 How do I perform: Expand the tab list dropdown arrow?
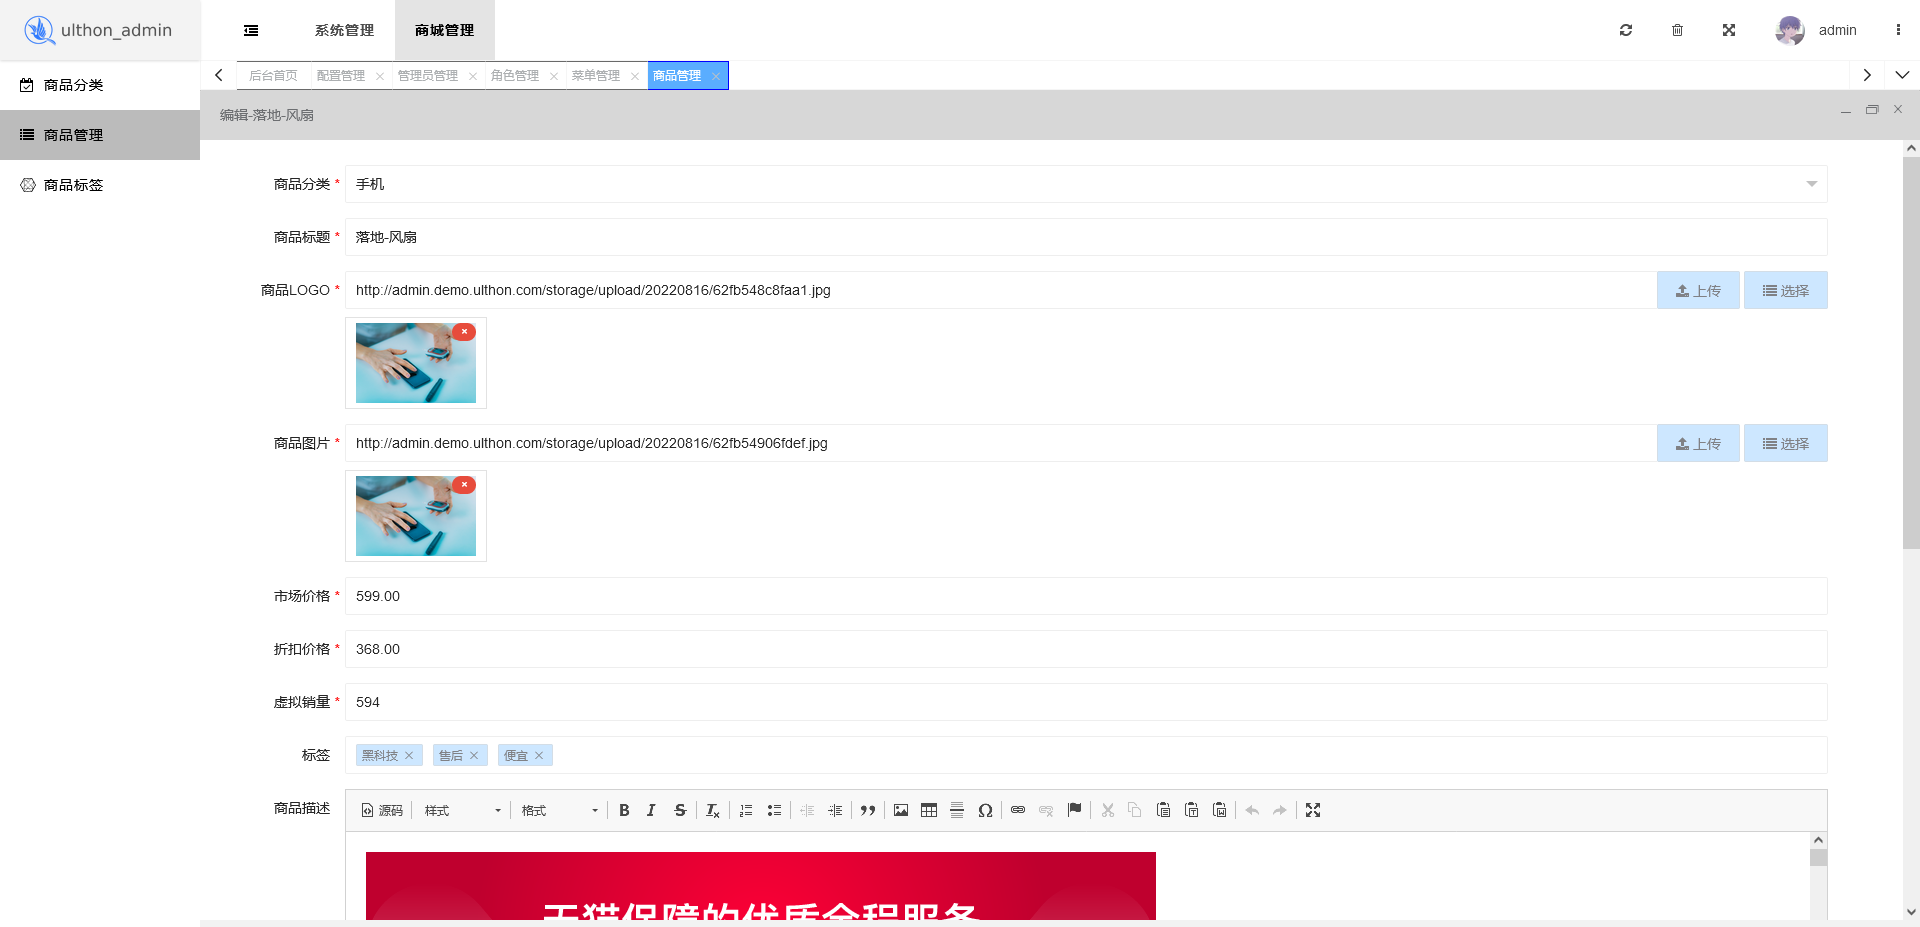point(1902,75)
